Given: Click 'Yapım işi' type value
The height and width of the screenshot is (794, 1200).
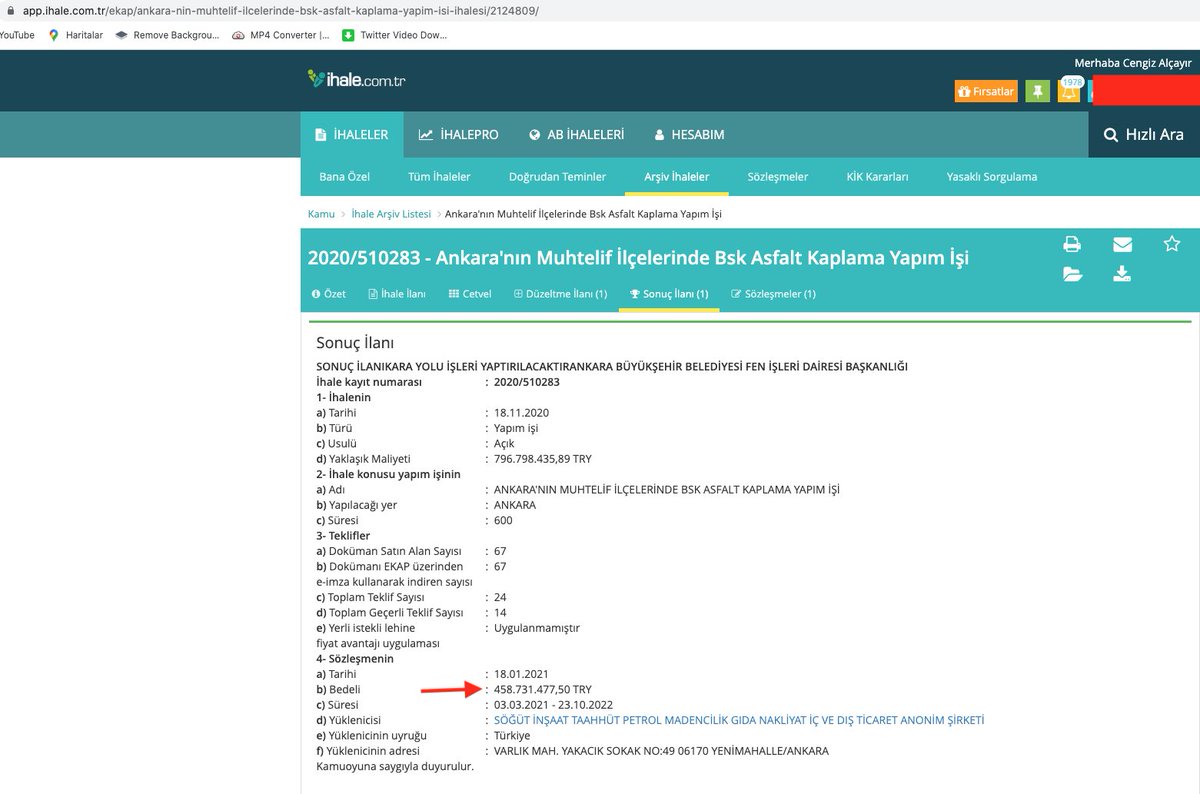Looking at the screenshot, I should pyautogui.click(x=516, y=428).
